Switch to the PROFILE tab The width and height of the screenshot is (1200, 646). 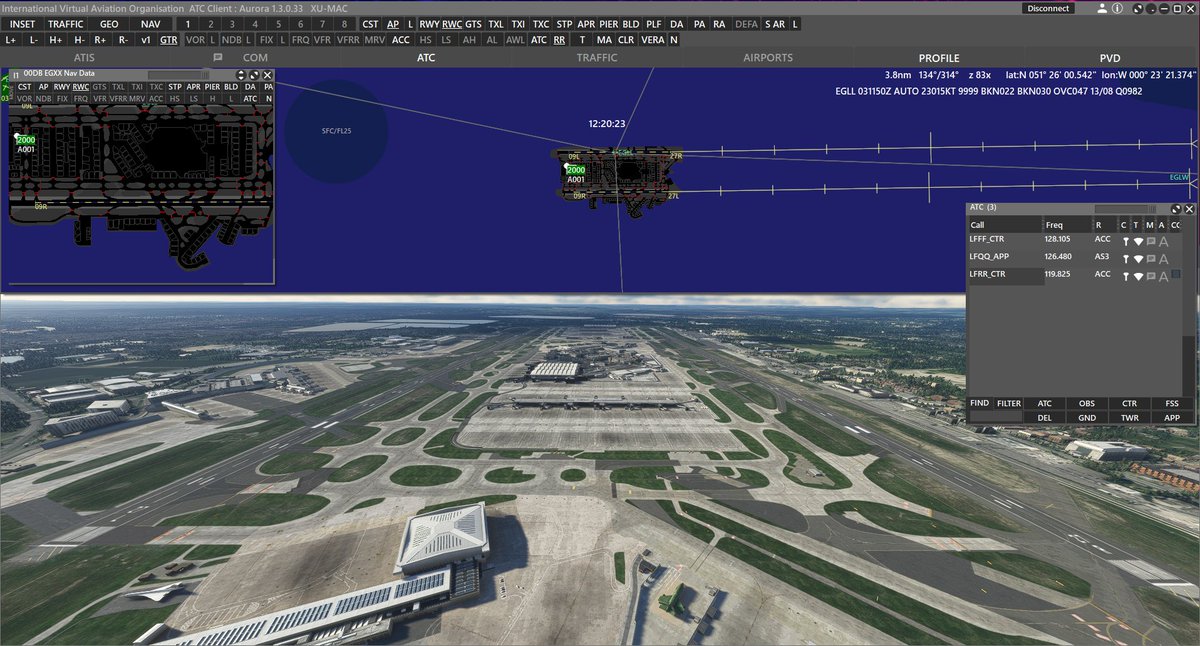(939, 58)
